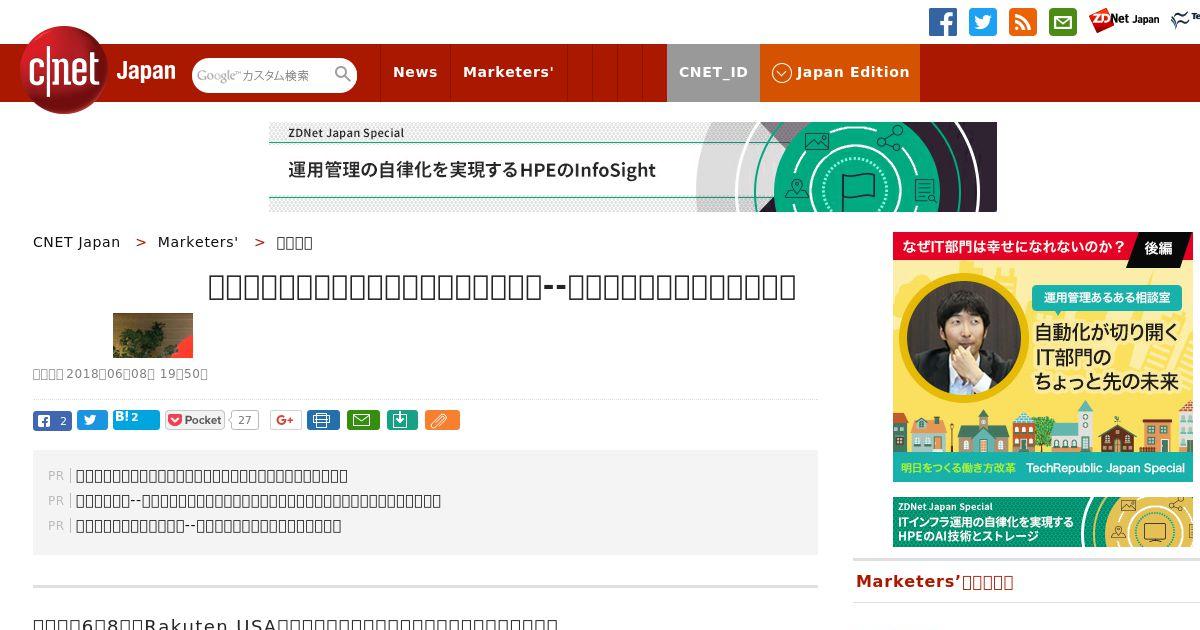Open the HPE InfoSight banner ad
This screenshot has width=1200, height=630.
[633, 167]
